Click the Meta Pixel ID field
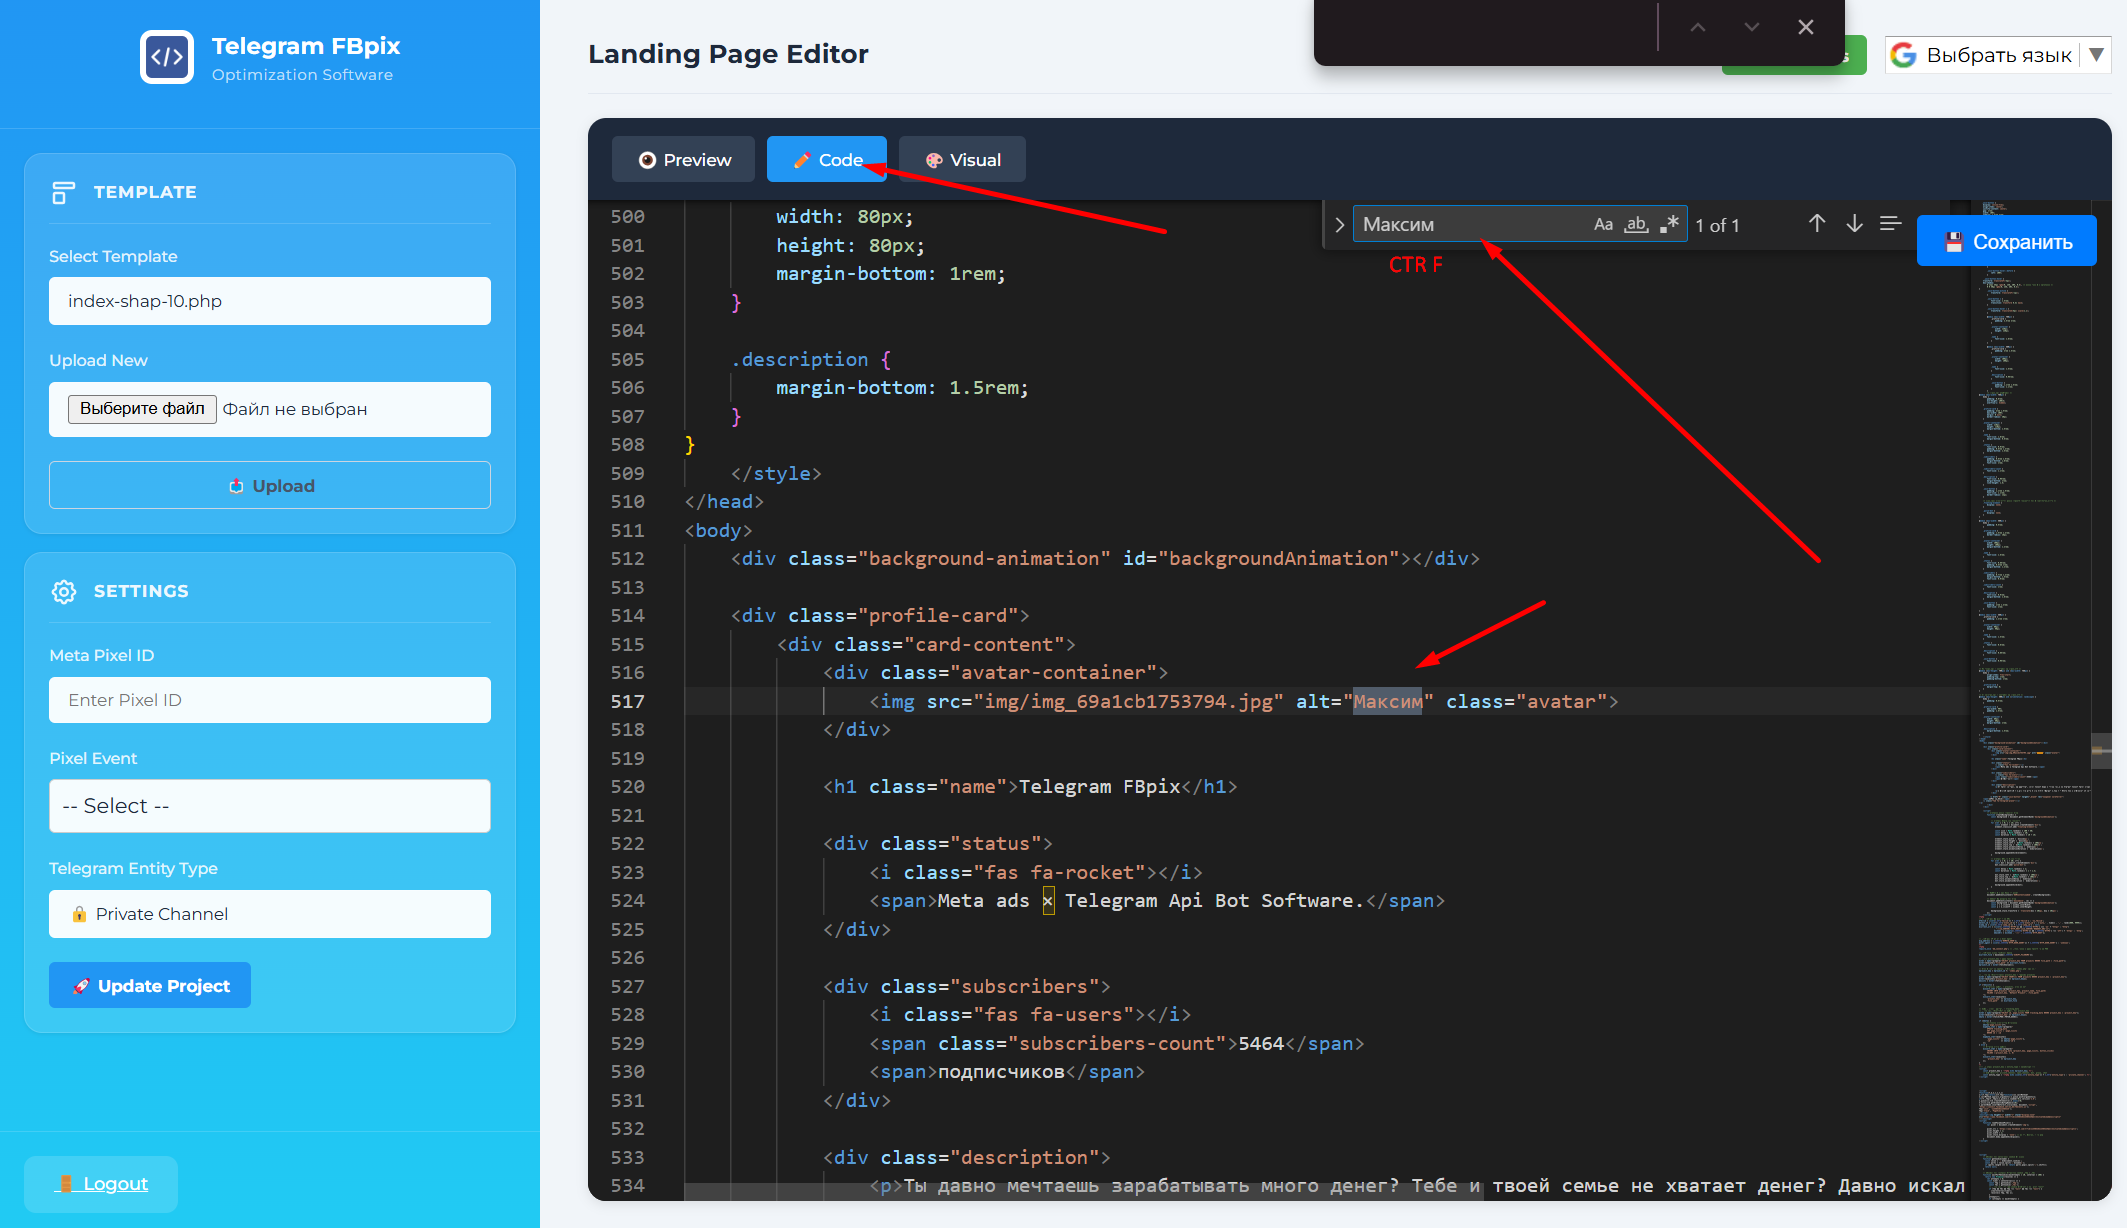The width and height of the screenshot is (2127, 1228). point(270,700)
